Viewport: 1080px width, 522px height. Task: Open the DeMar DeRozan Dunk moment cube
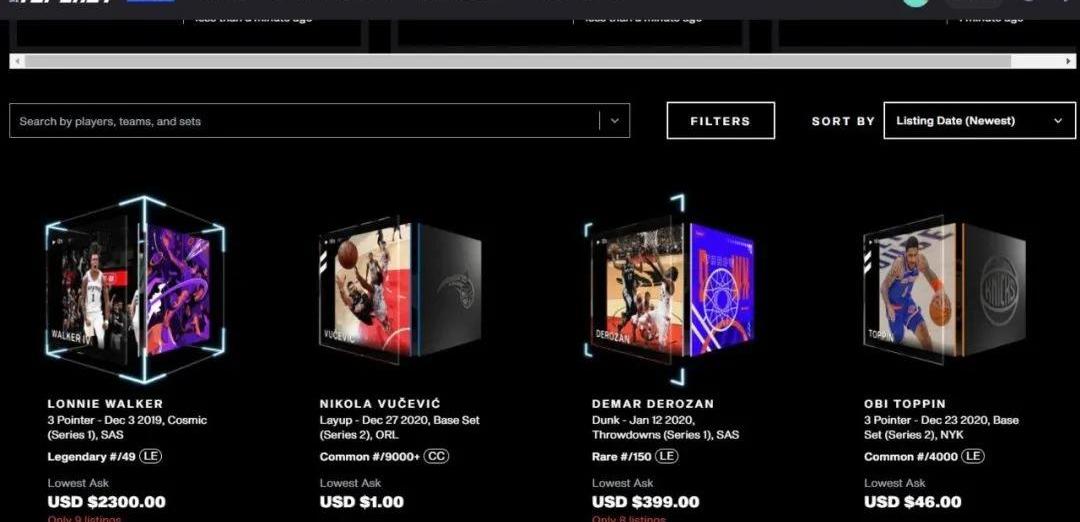(x=670, y=290)
